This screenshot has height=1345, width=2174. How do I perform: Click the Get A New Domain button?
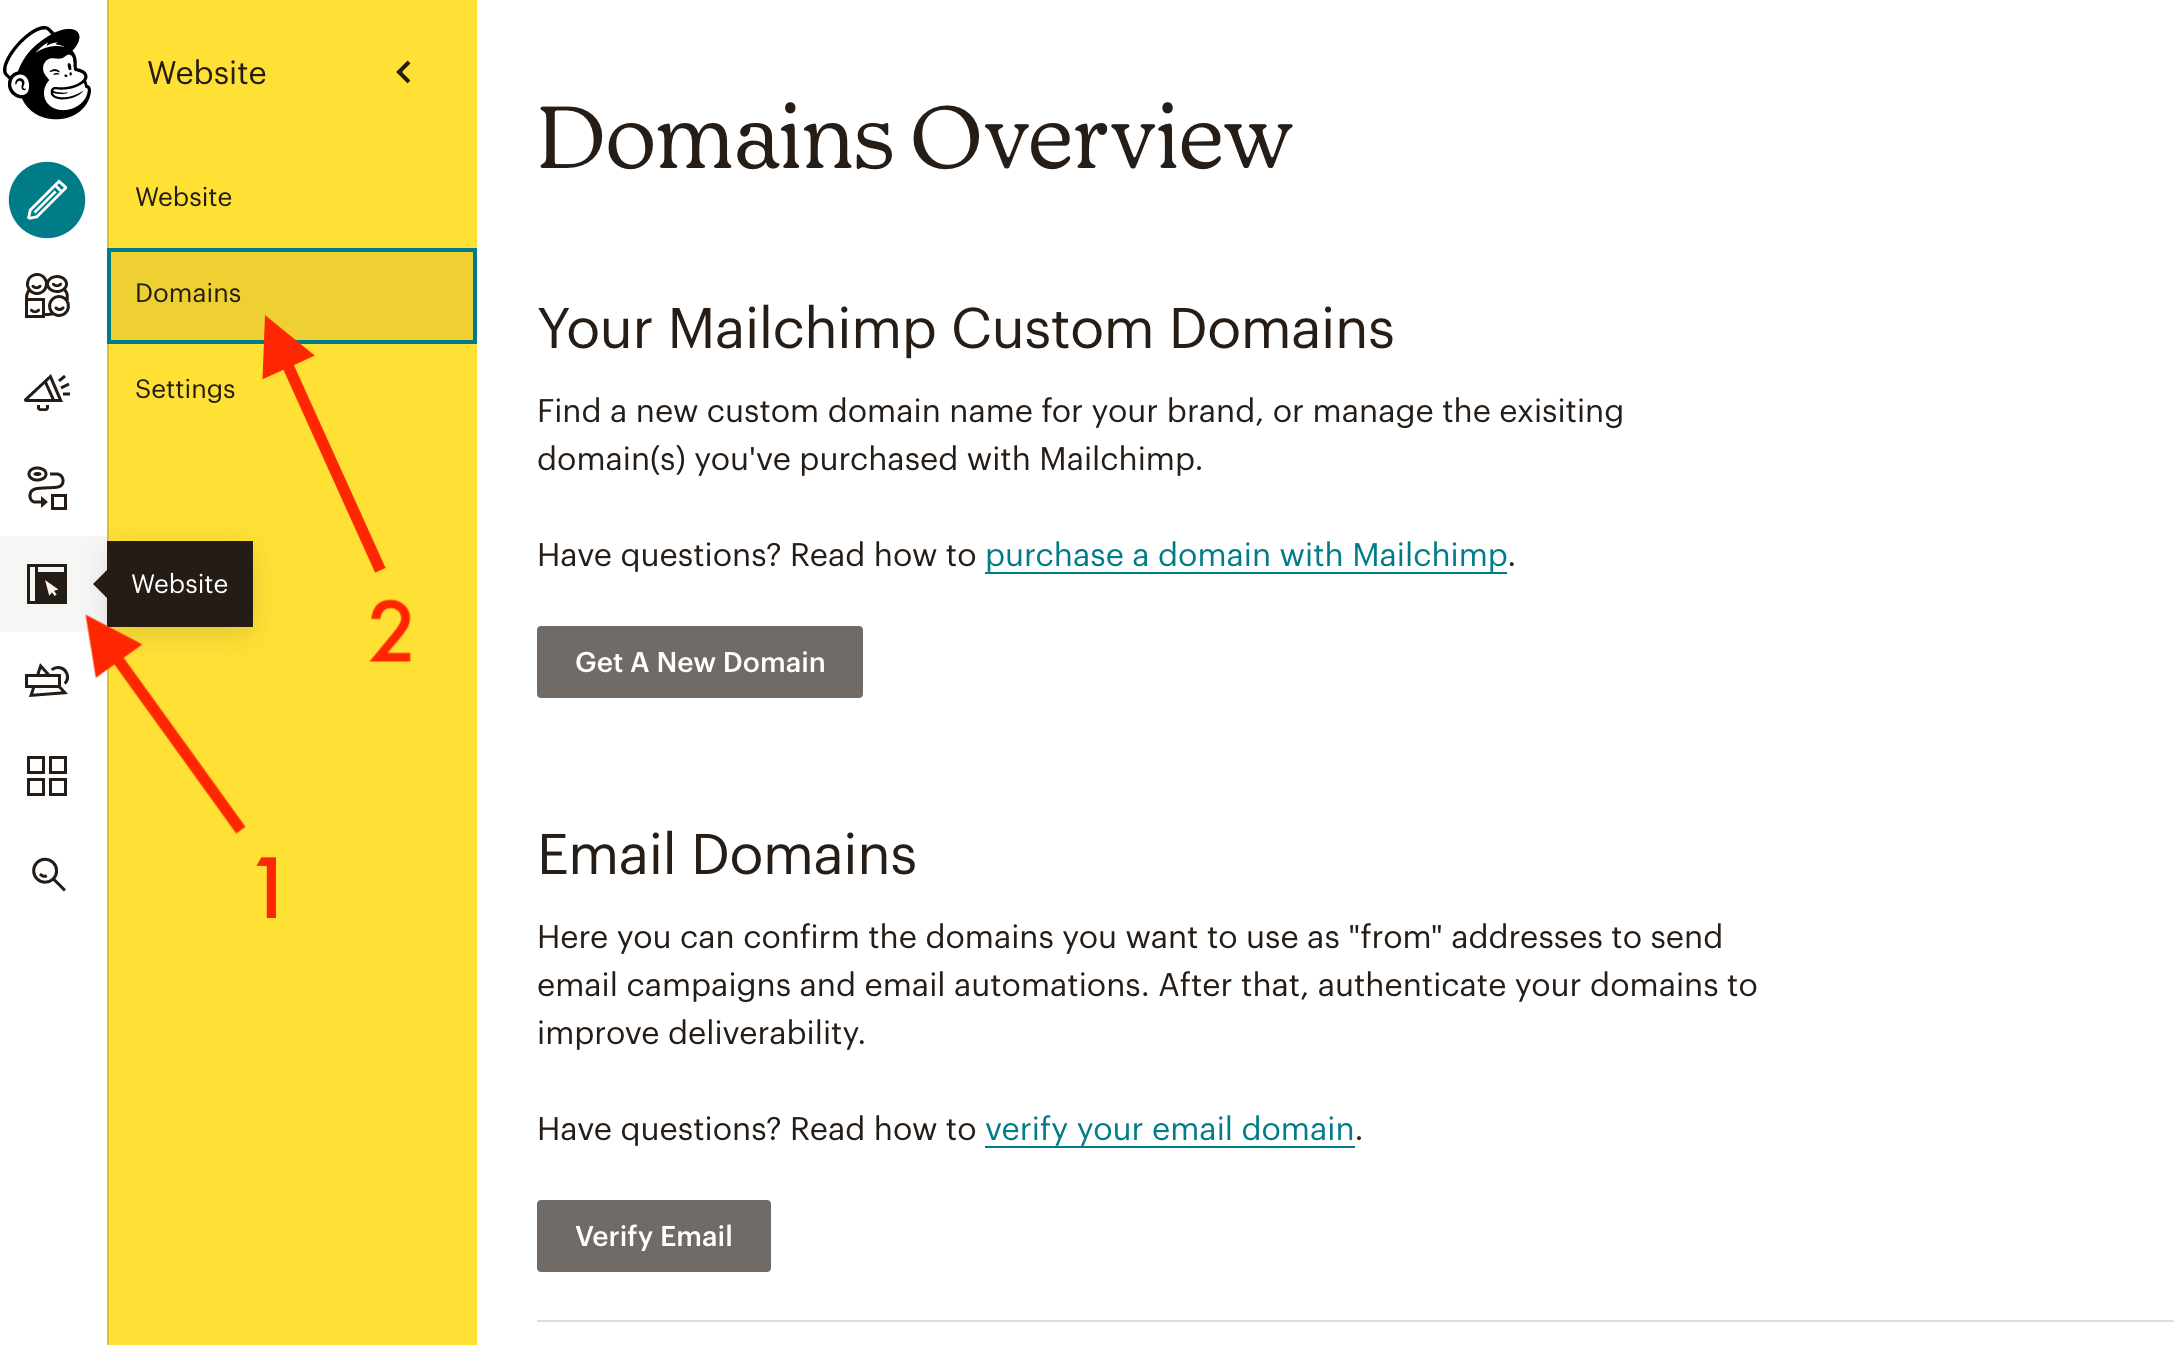click(699, 662)
